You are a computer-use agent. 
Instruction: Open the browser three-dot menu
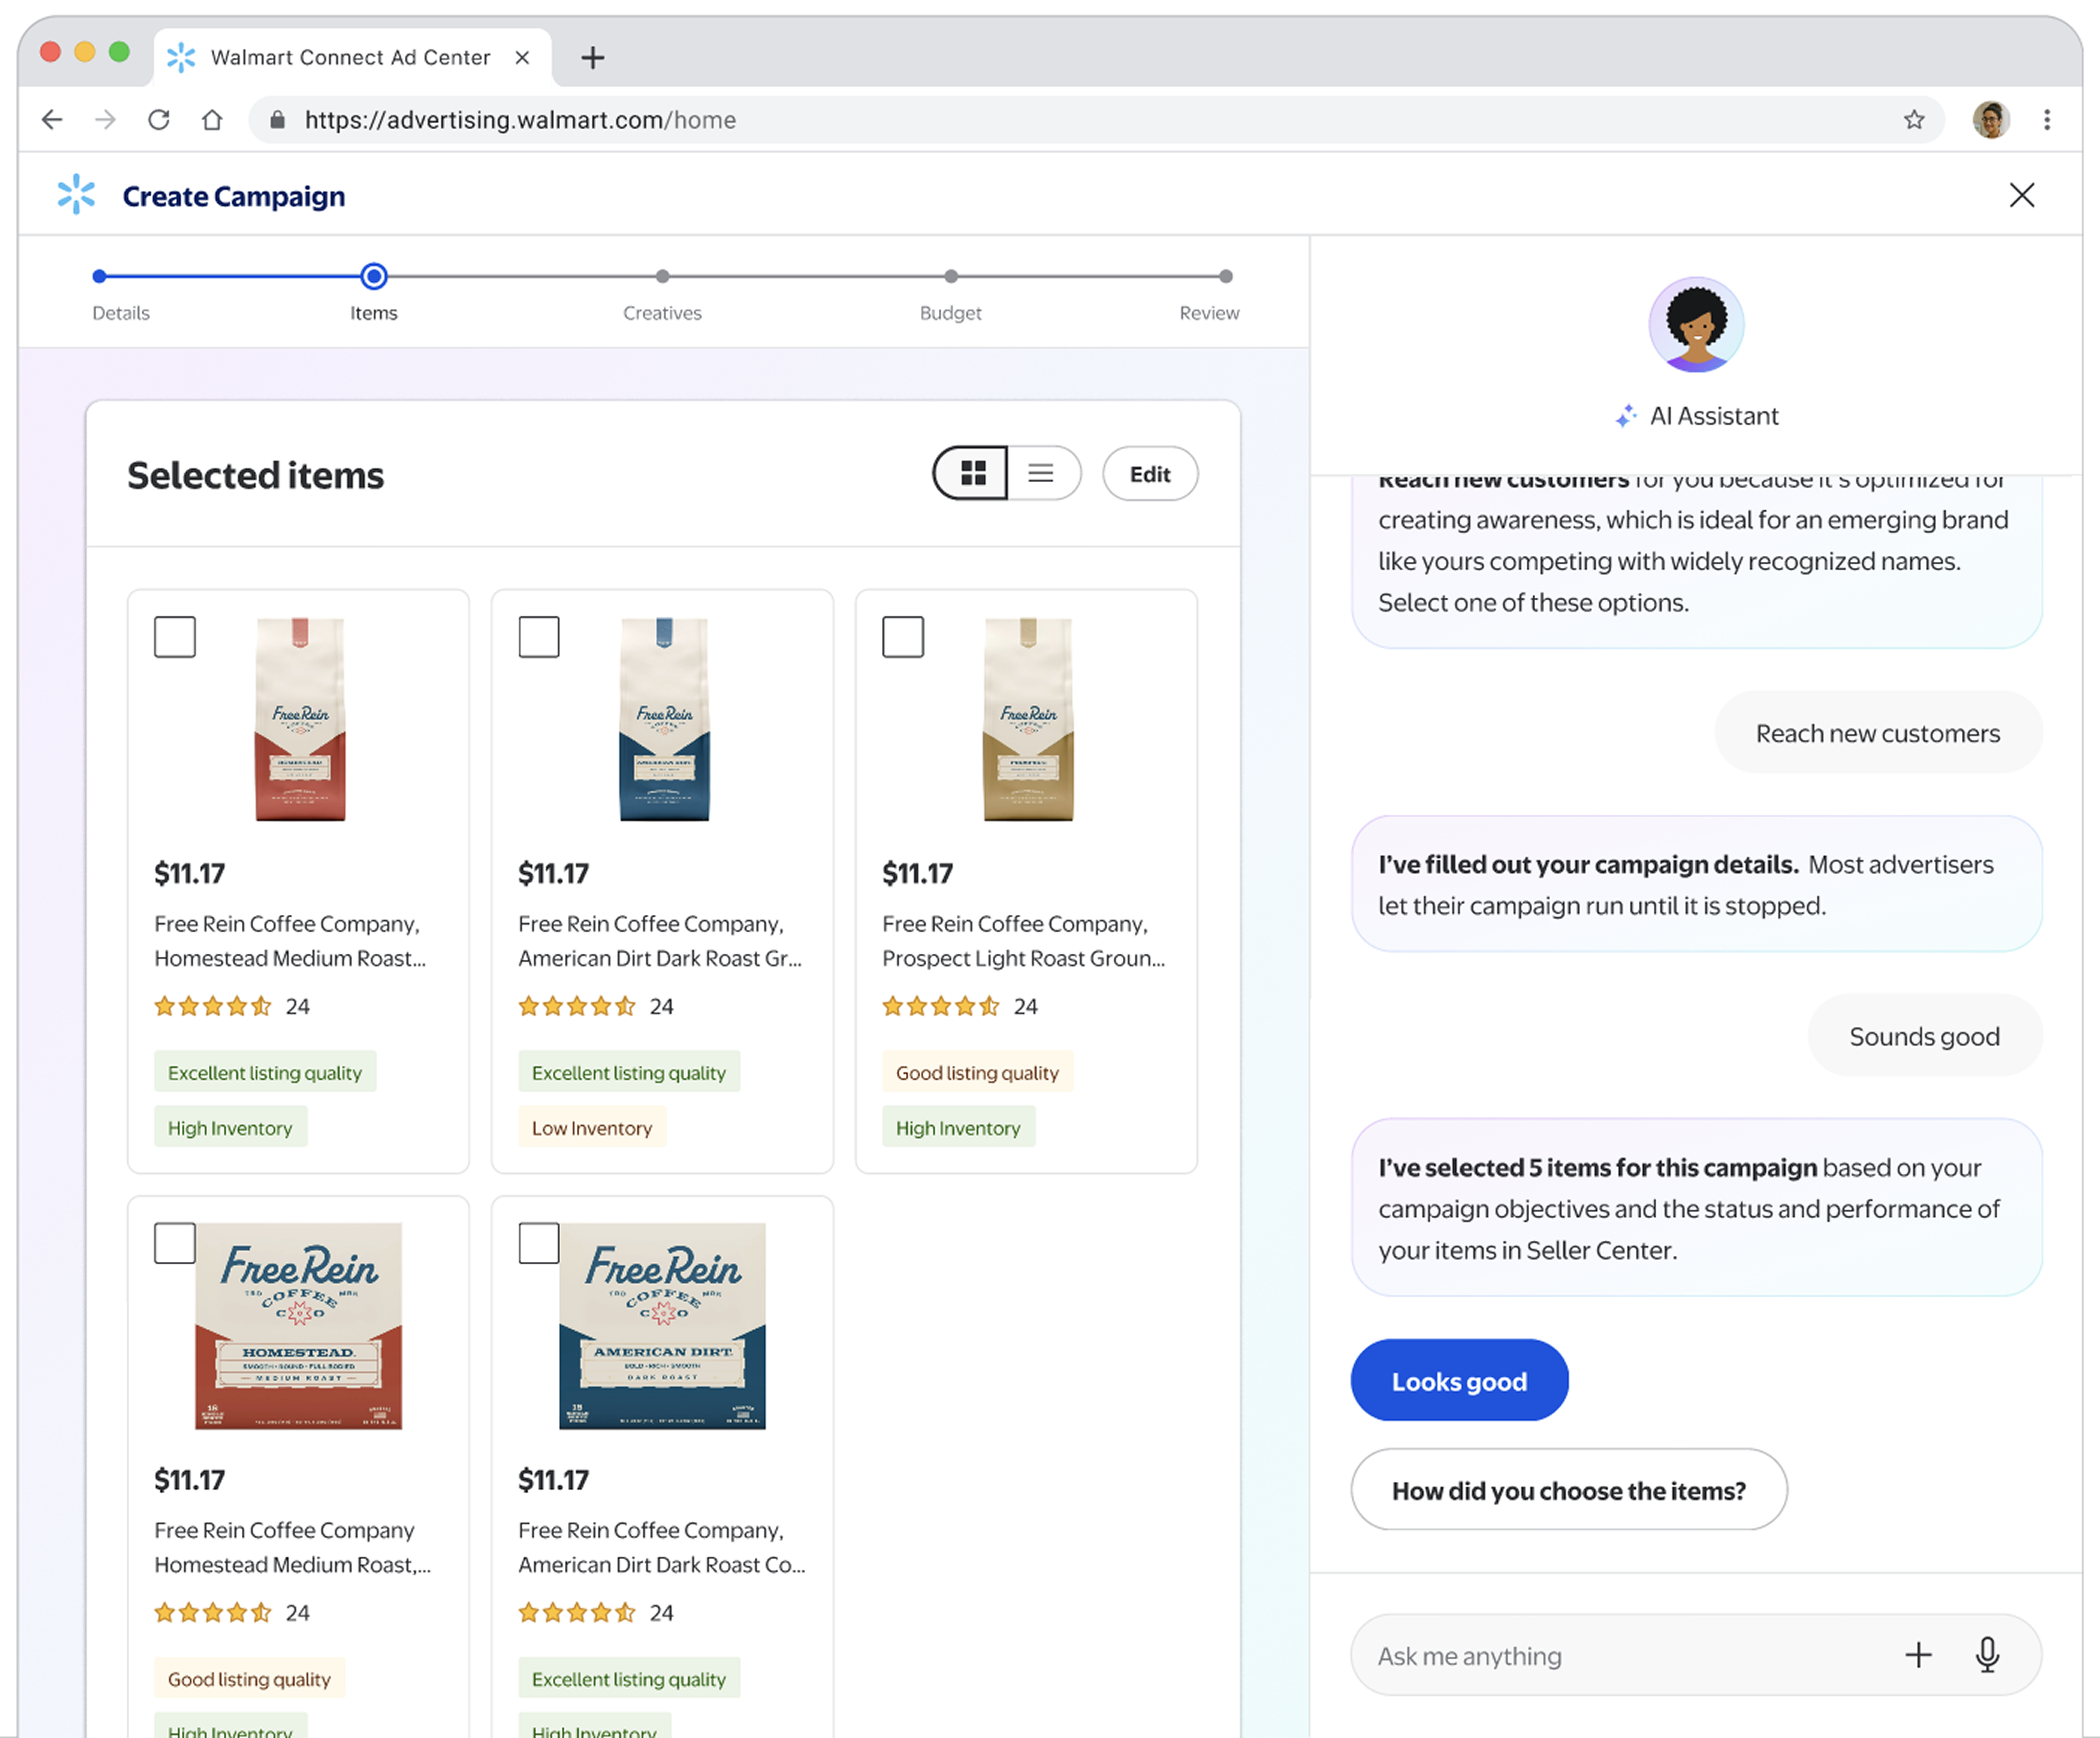(2047, 120)
